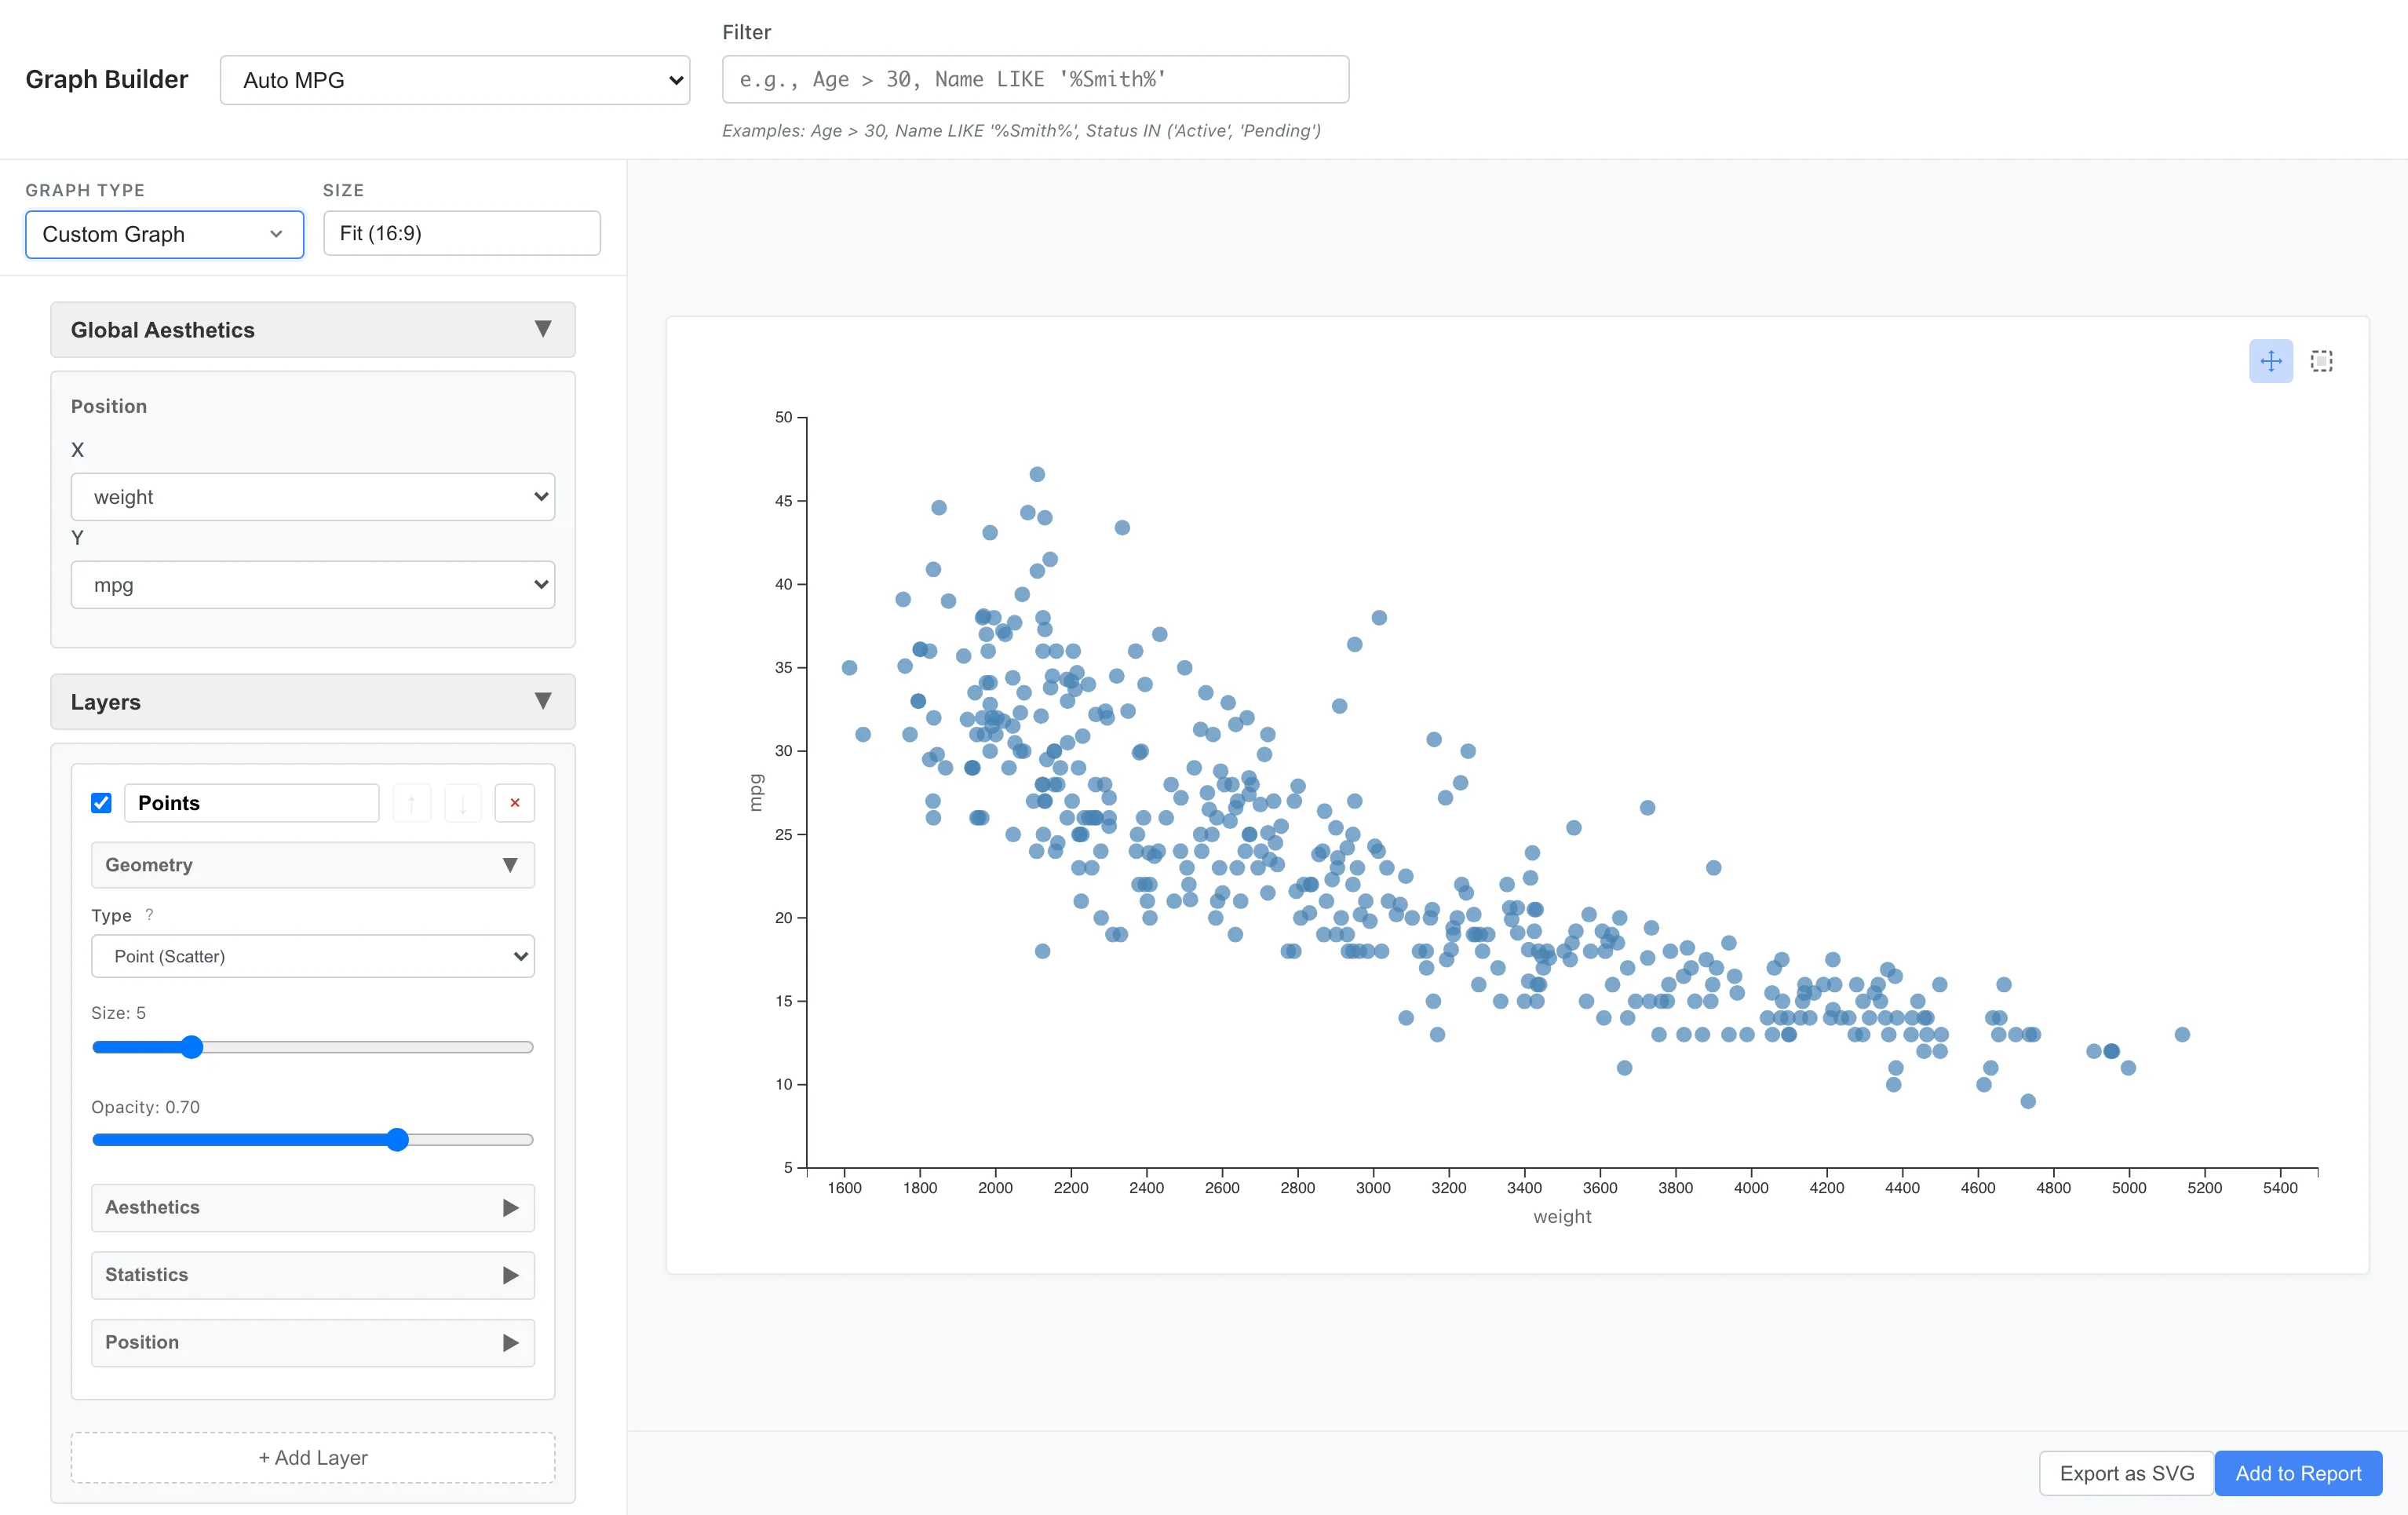Move the Points layer up

point(411,802)
